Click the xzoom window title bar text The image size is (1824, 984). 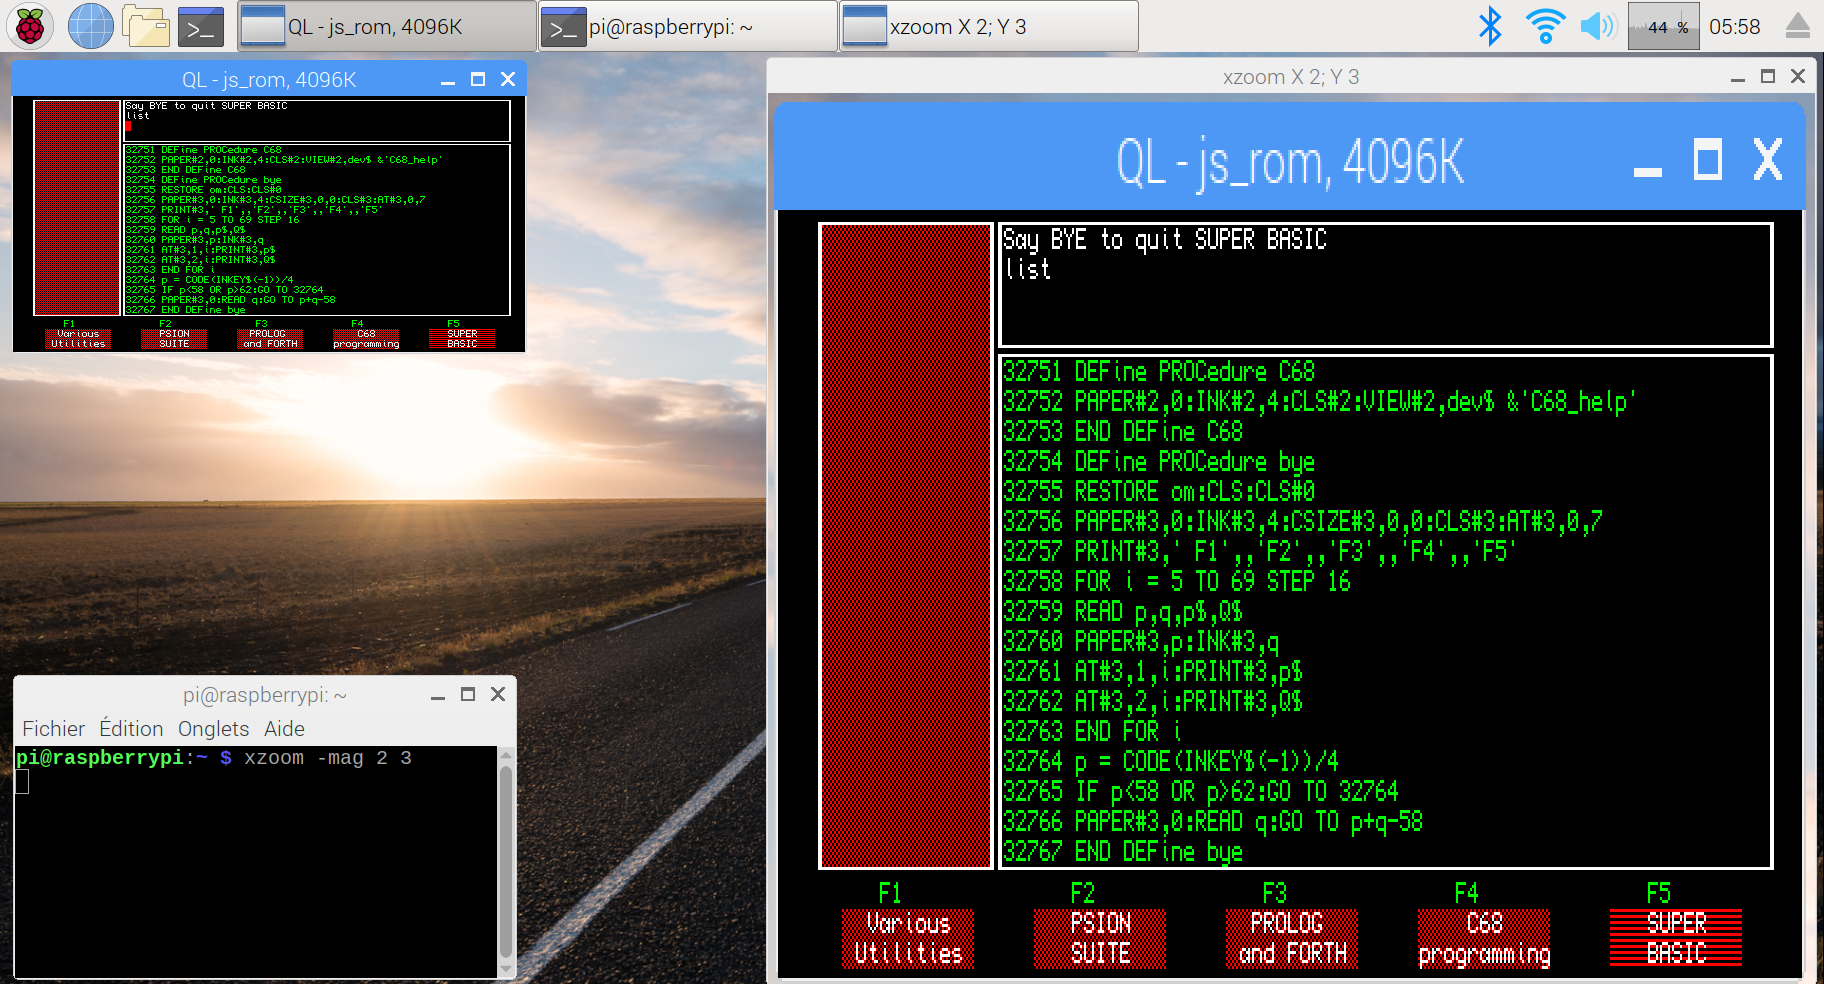(x=1290, y=77)
